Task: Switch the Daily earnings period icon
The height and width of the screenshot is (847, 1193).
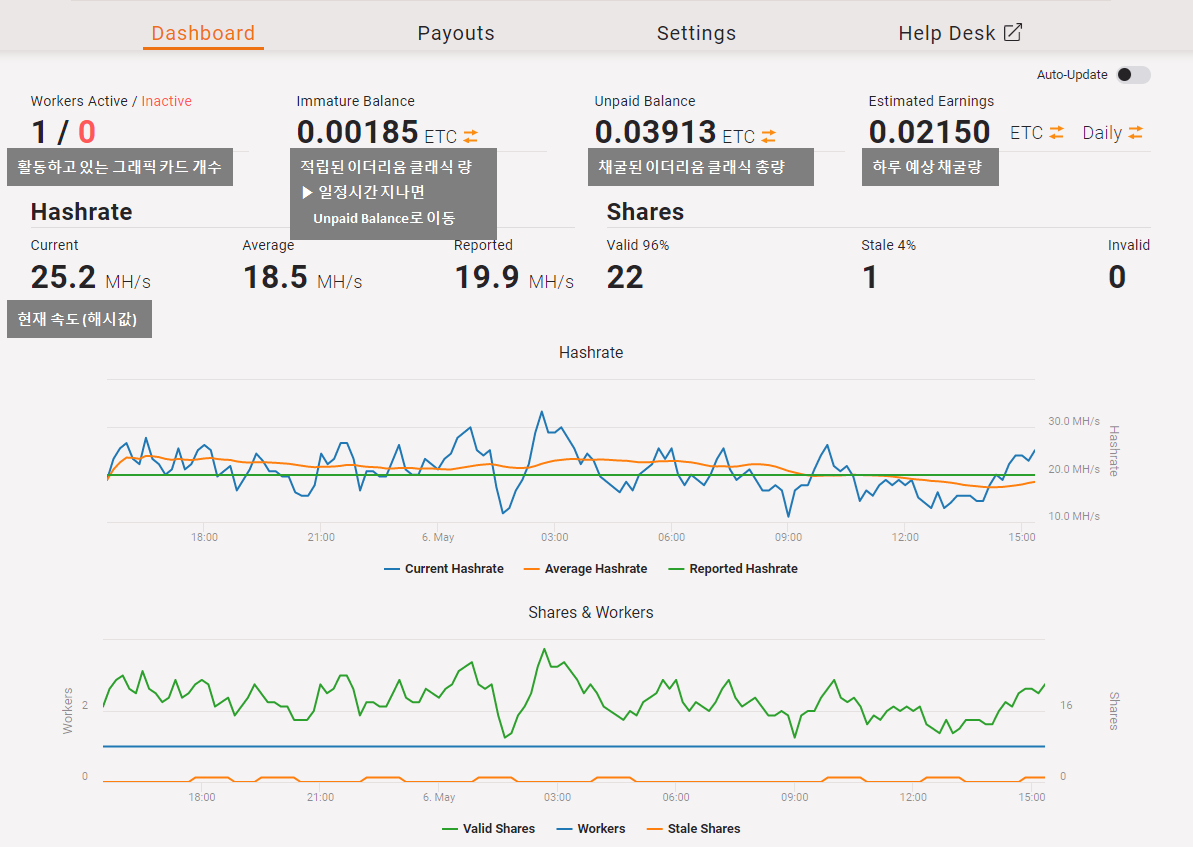Action: pos(1135,132)
